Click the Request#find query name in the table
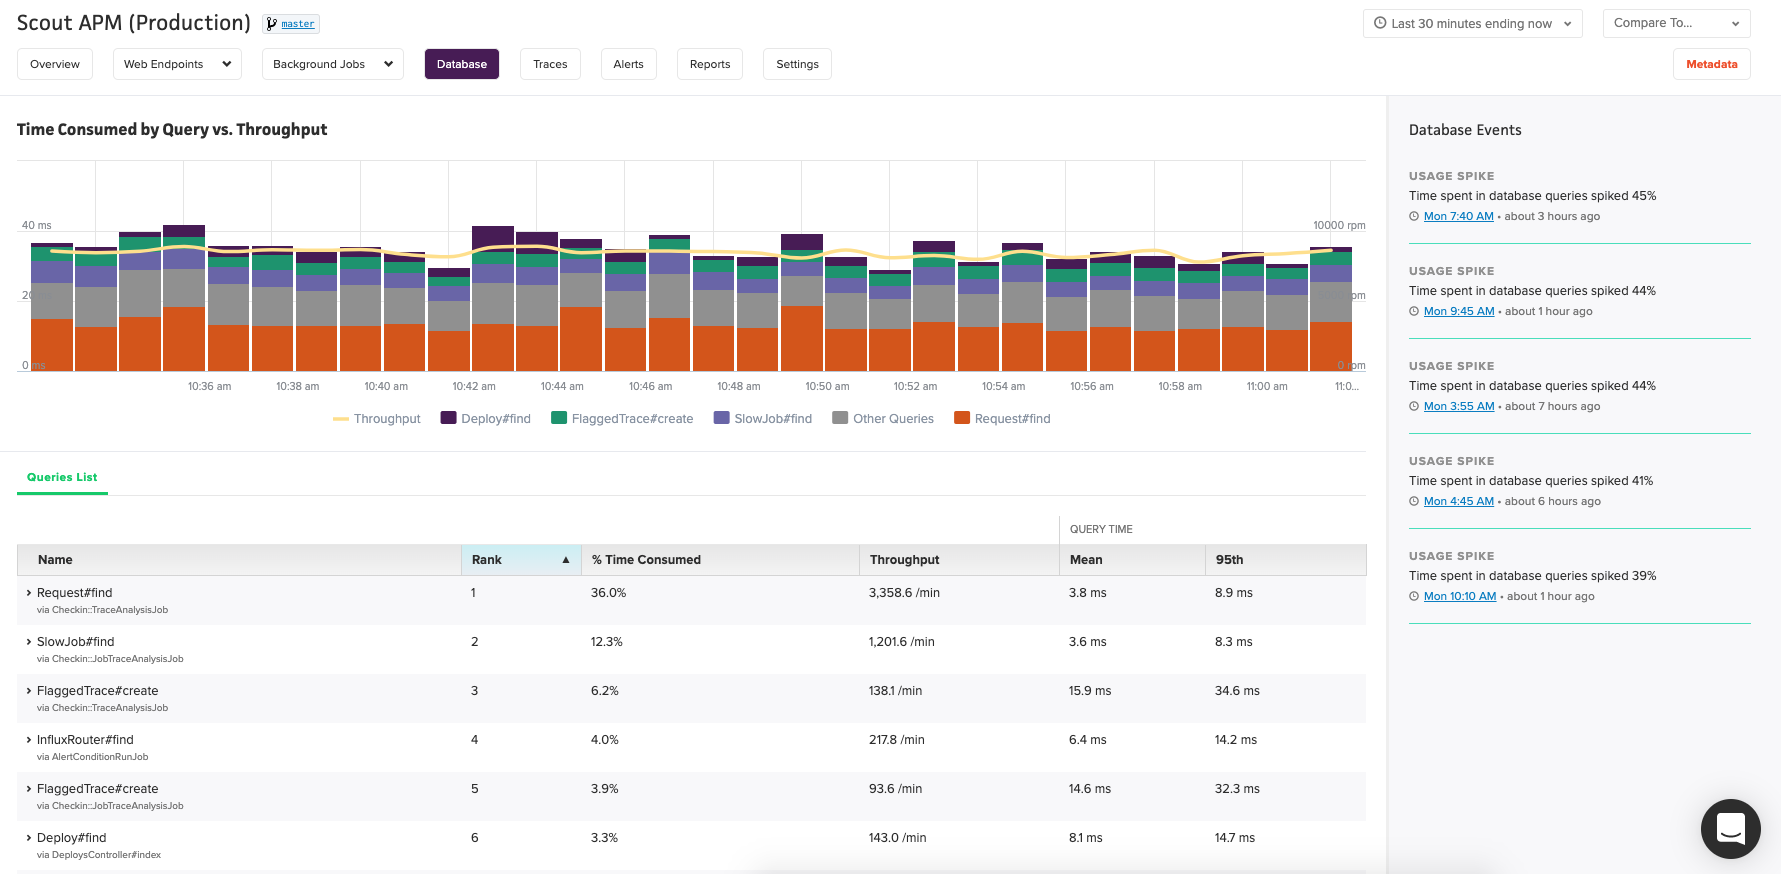 pos(75,593)
